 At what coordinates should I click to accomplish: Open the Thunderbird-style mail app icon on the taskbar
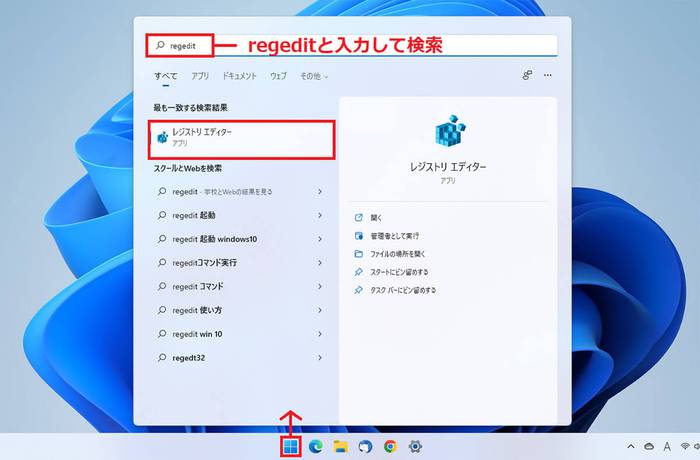365,446
